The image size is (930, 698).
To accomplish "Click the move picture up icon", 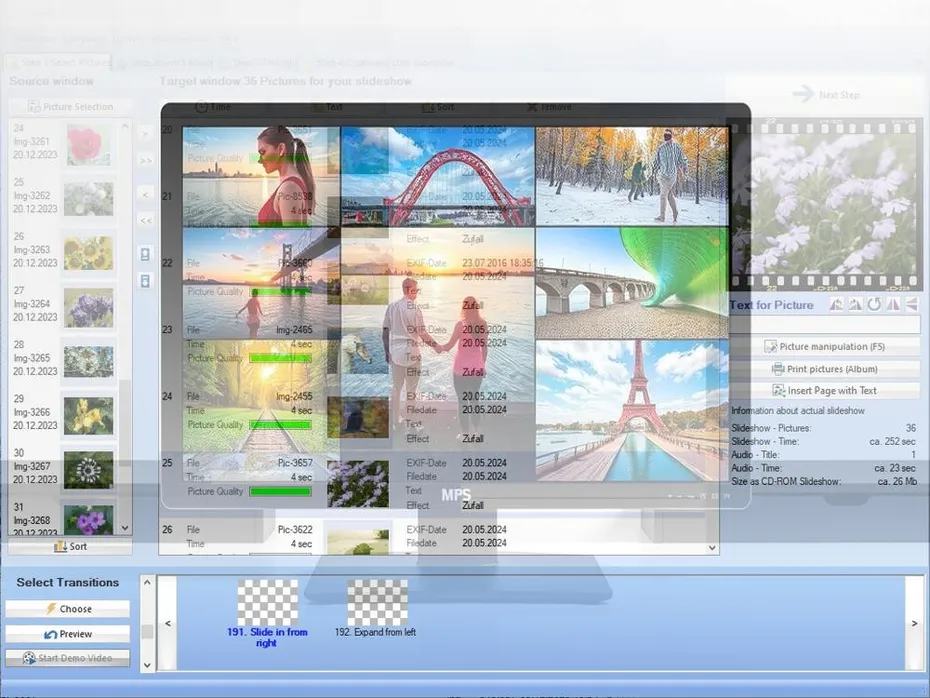I will [145, 255].
